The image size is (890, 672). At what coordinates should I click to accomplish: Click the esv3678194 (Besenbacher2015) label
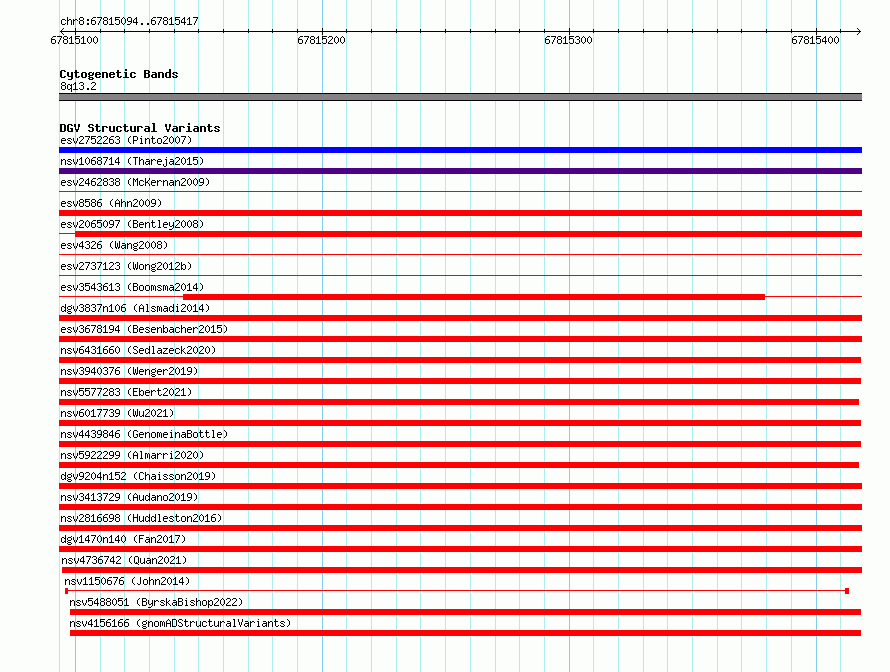pos(144,329)
